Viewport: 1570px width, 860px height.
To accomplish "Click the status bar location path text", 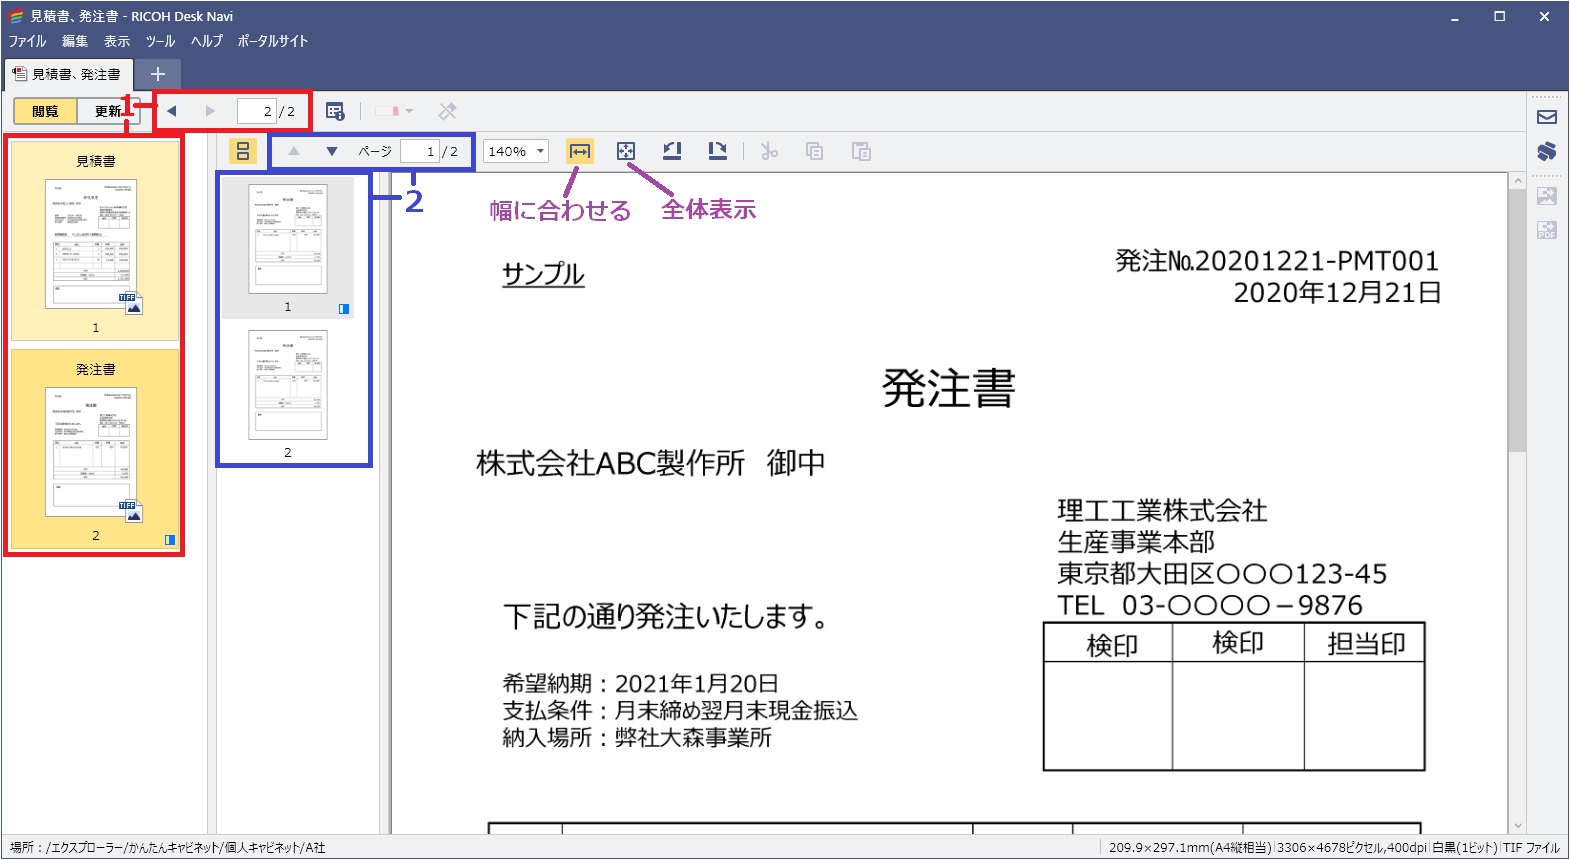I will pyautogui.click(x=168, y=847).
